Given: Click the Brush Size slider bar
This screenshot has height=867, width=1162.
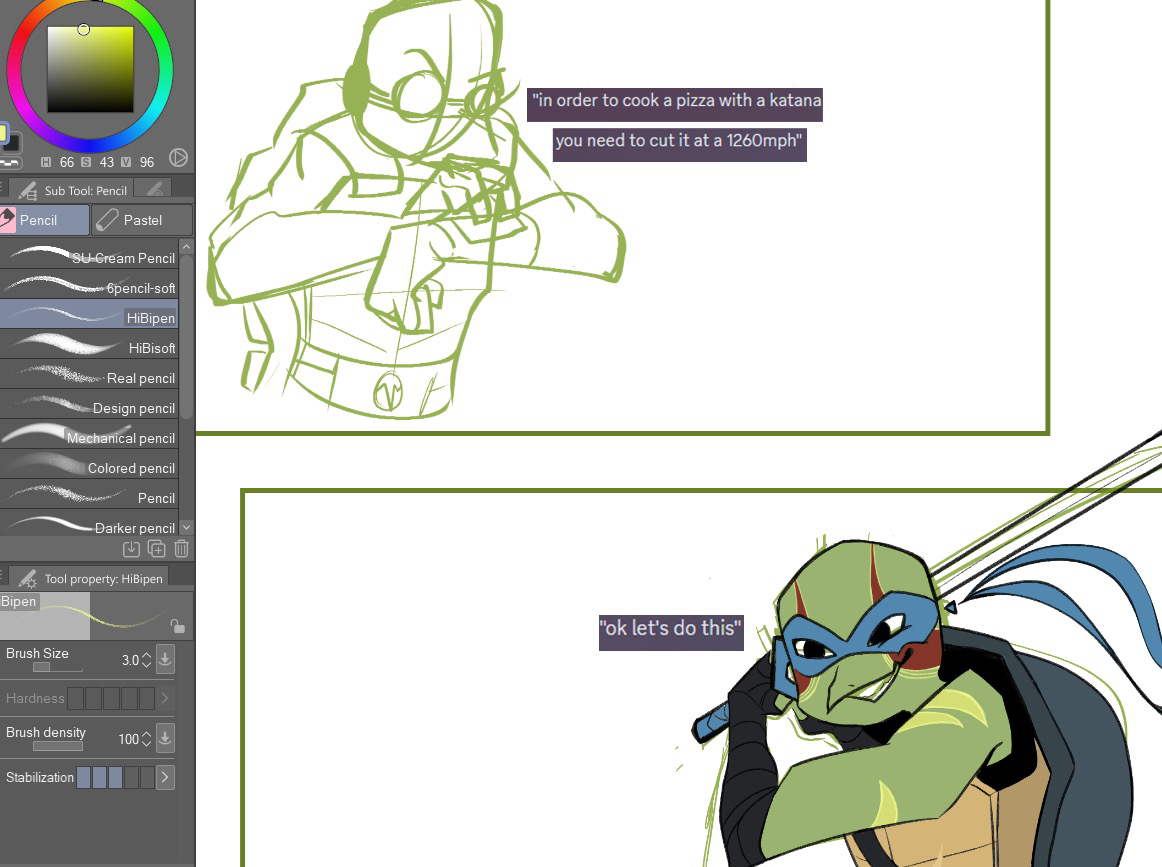Looking at the screenshot, I should tap(58, 667).
